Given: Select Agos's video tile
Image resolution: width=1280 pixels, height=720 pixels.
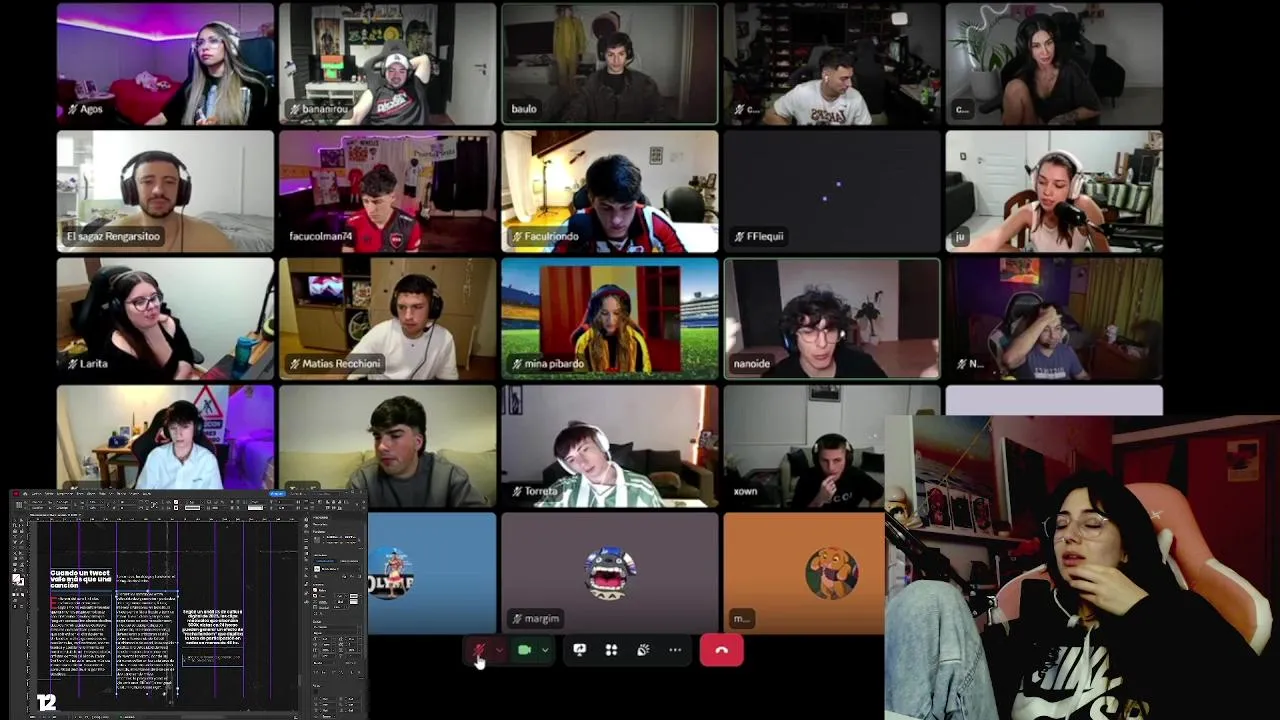Looking at the screenshot, I should pyautogui.click(x=165, y=64).
